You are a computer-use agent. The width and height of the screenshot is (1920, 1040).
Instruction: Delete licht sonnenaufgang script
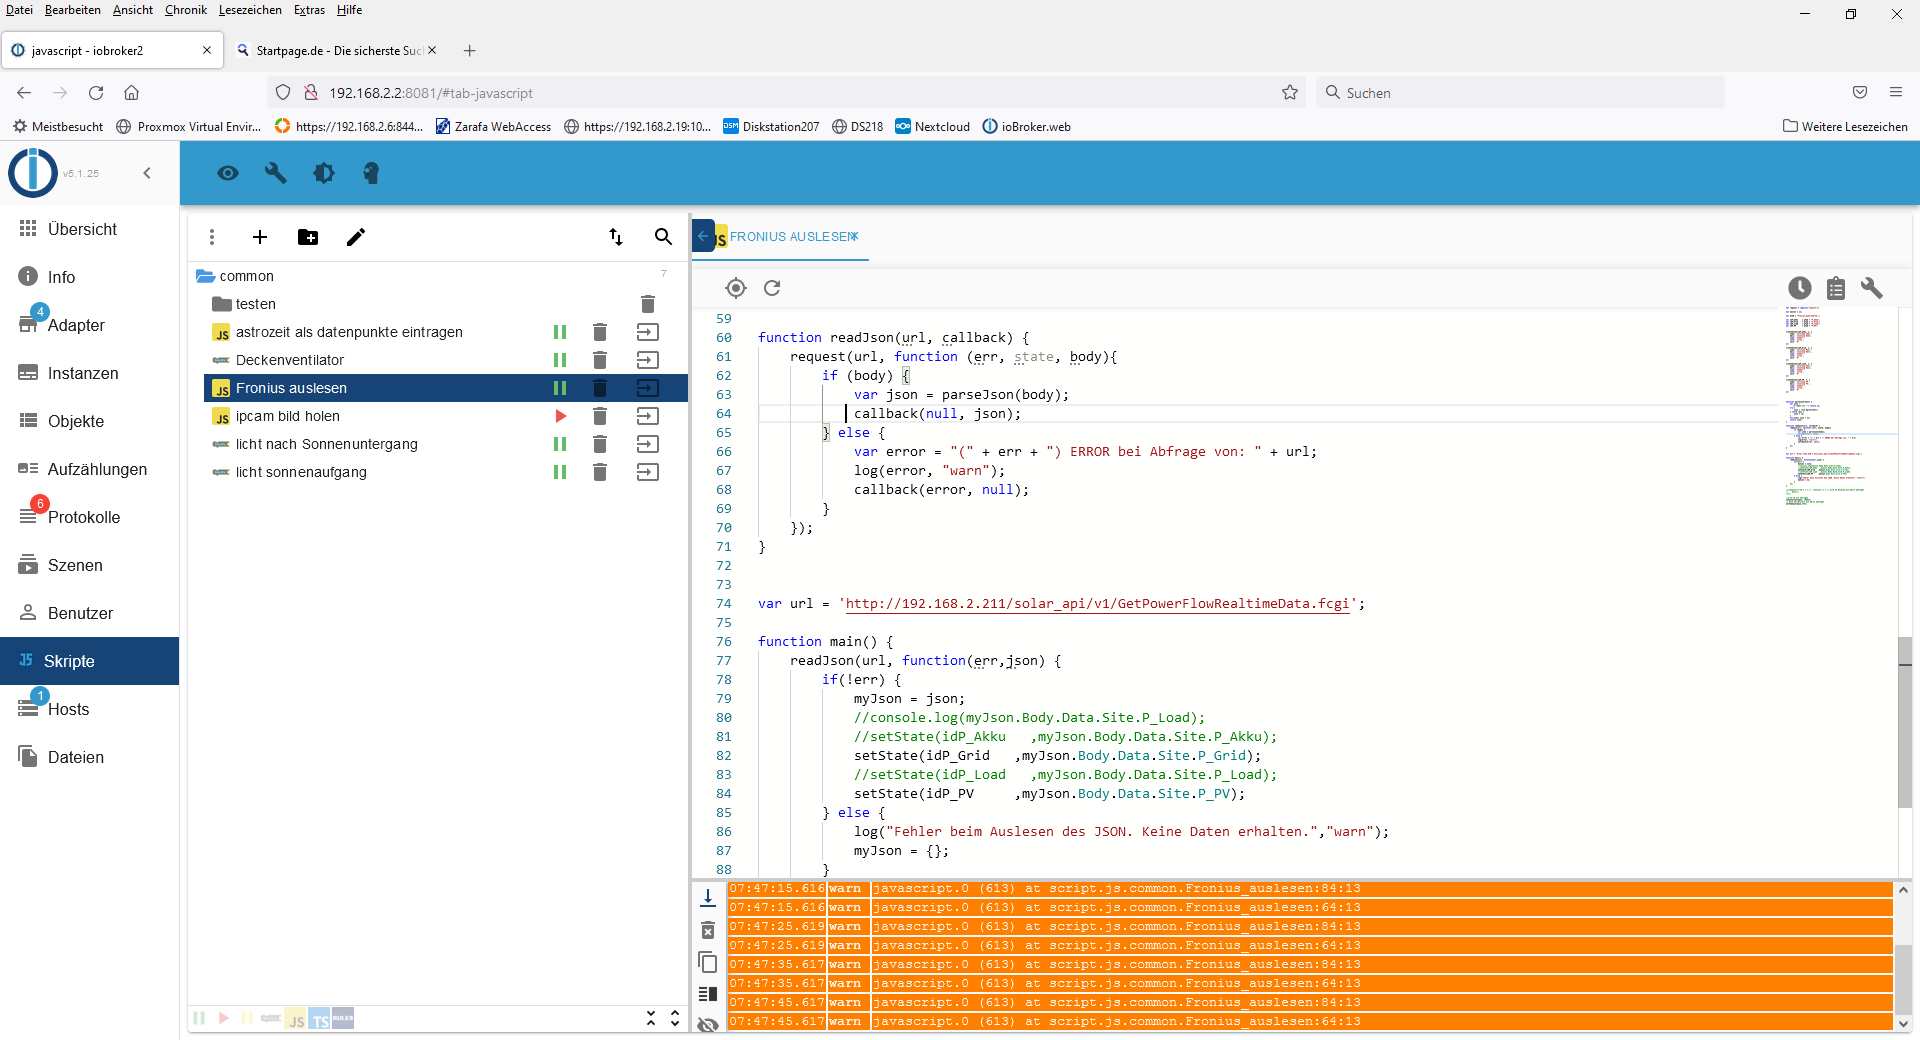(600, 472)
